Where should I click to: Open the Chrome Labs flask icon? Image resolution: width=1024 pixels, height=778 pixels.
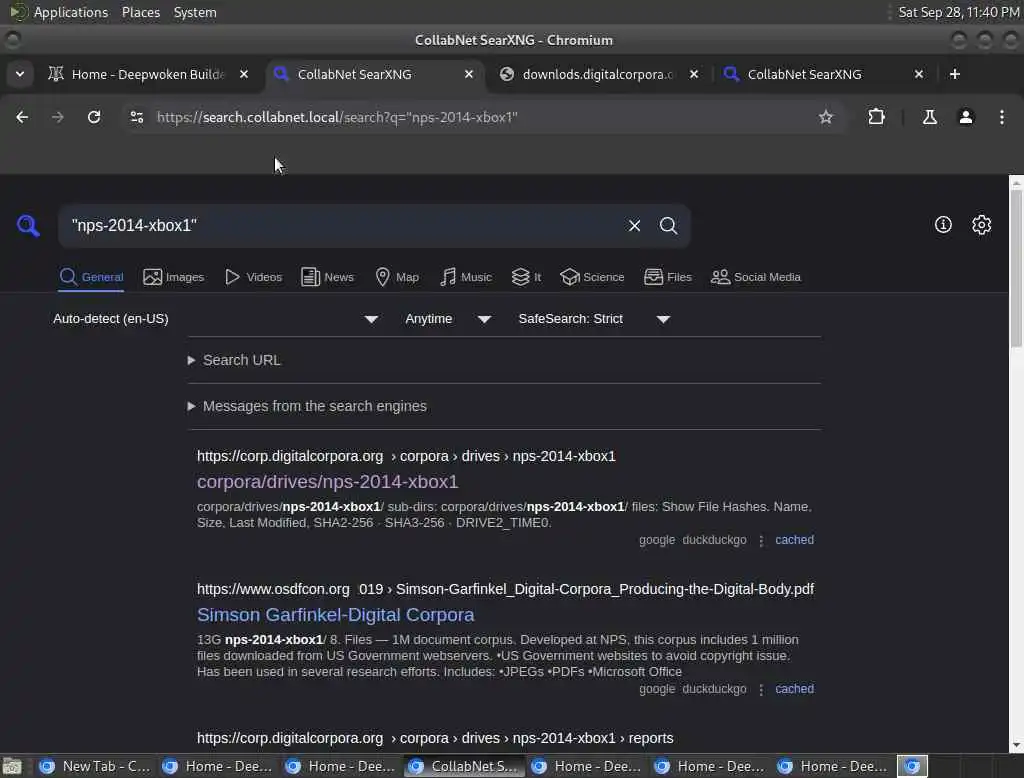929,117
